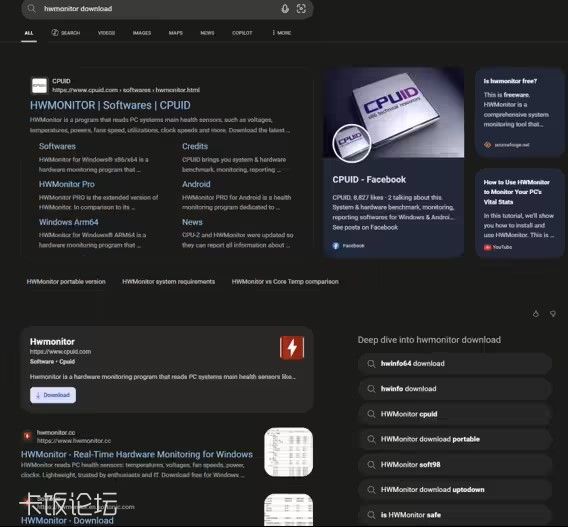568x527 pixels.
Task: Expand the MORE menu
Action: tap(282, 33)
